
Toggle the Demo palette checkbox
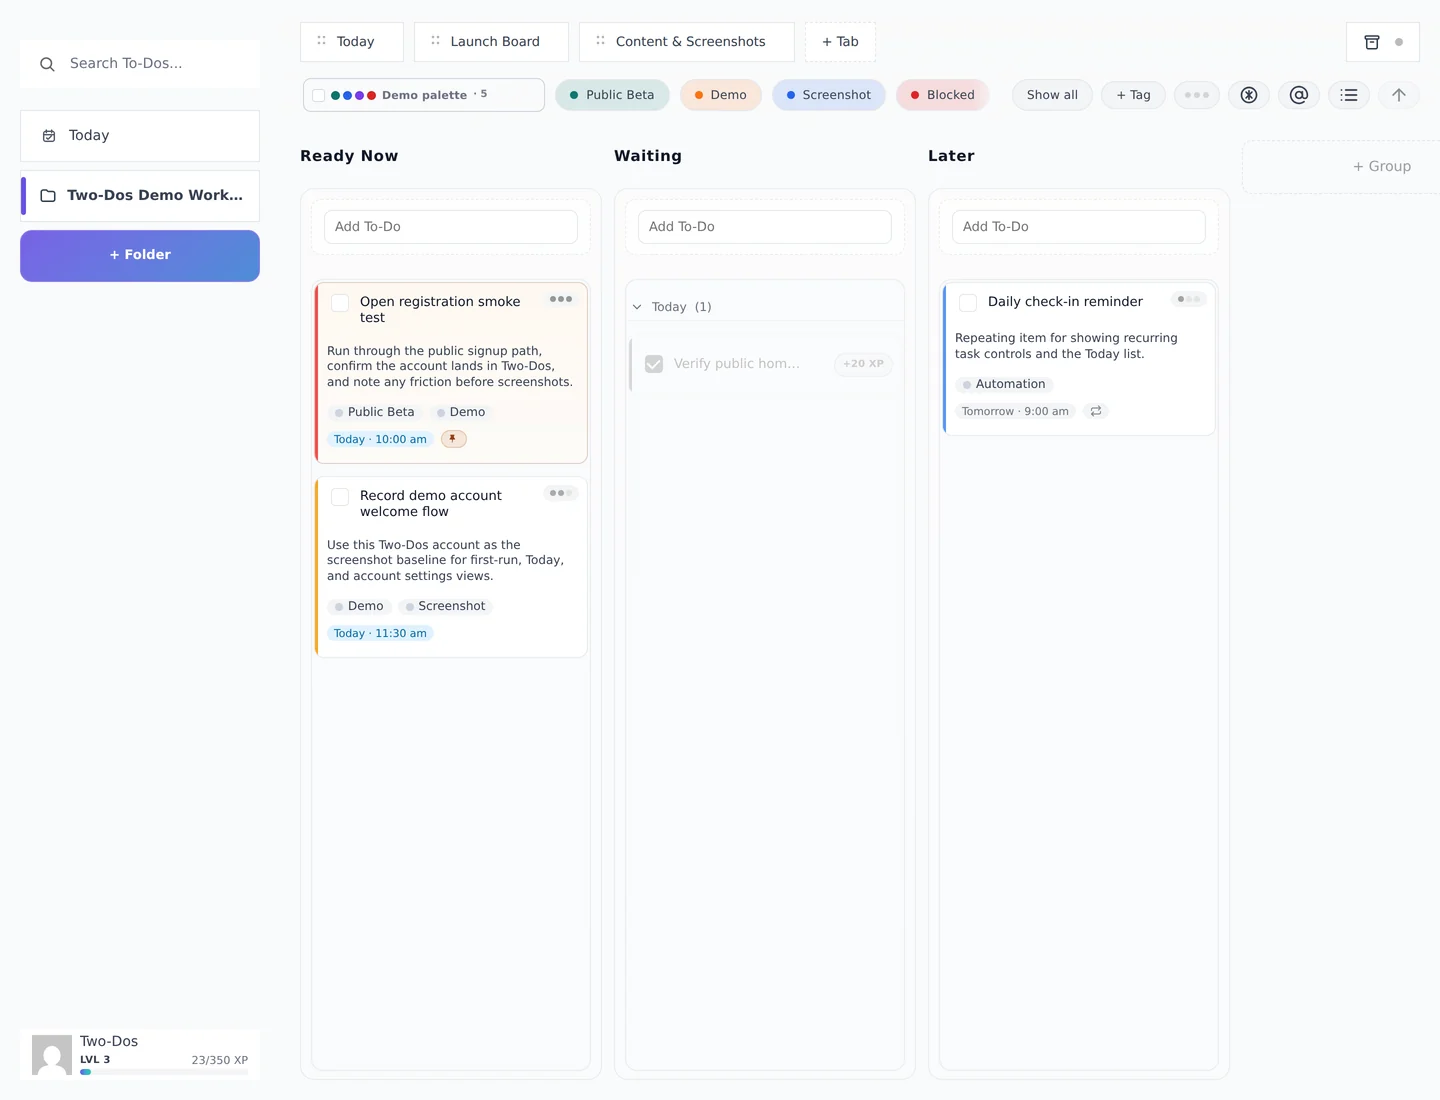[318, 96]
